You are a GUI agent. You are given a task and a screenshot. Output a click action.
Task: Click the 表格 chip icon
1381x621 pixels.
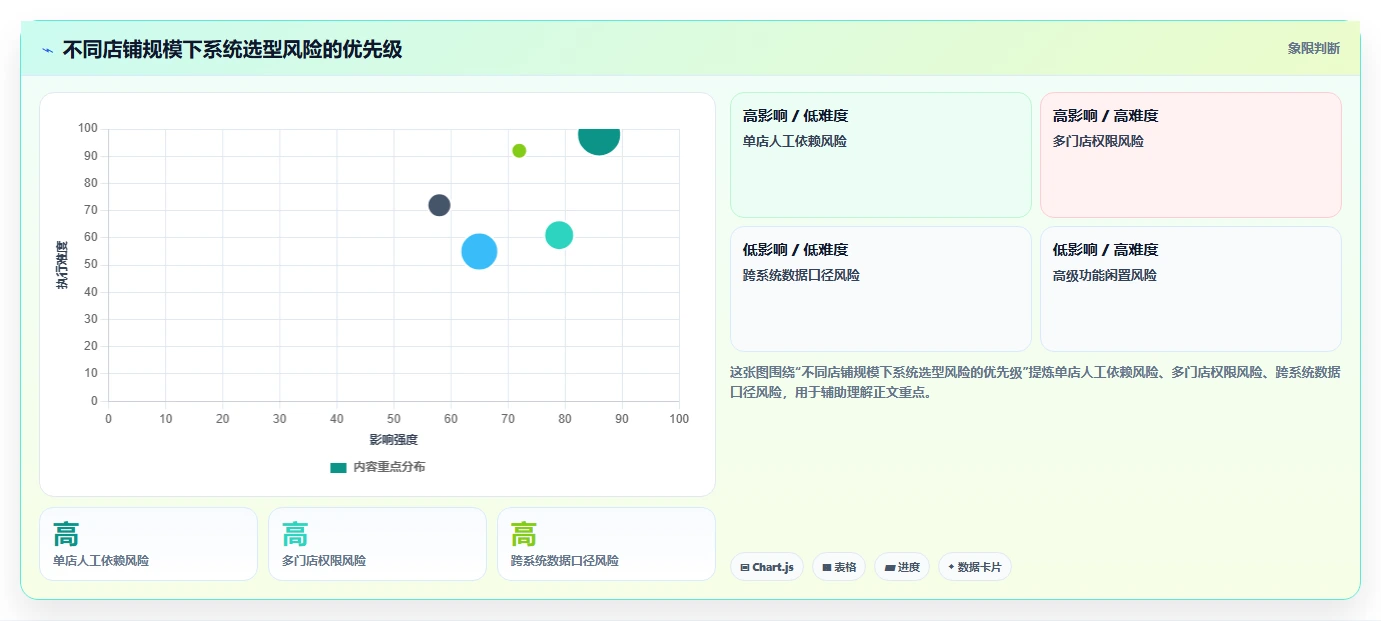tap(827, 567)
